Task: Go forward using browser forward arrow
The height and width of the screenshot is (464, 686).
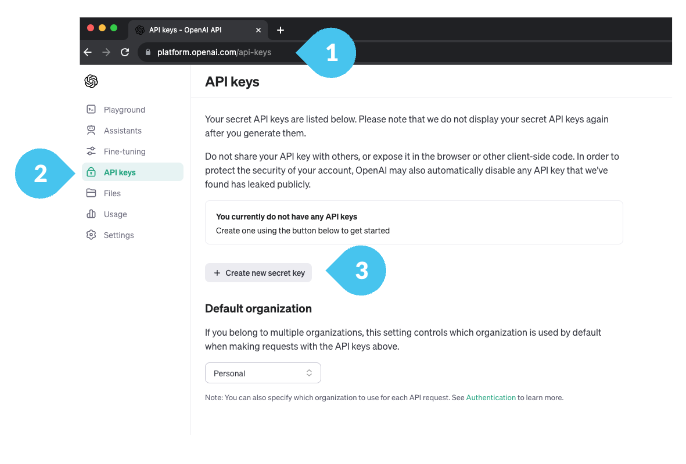Action: (x=106, y=51)
